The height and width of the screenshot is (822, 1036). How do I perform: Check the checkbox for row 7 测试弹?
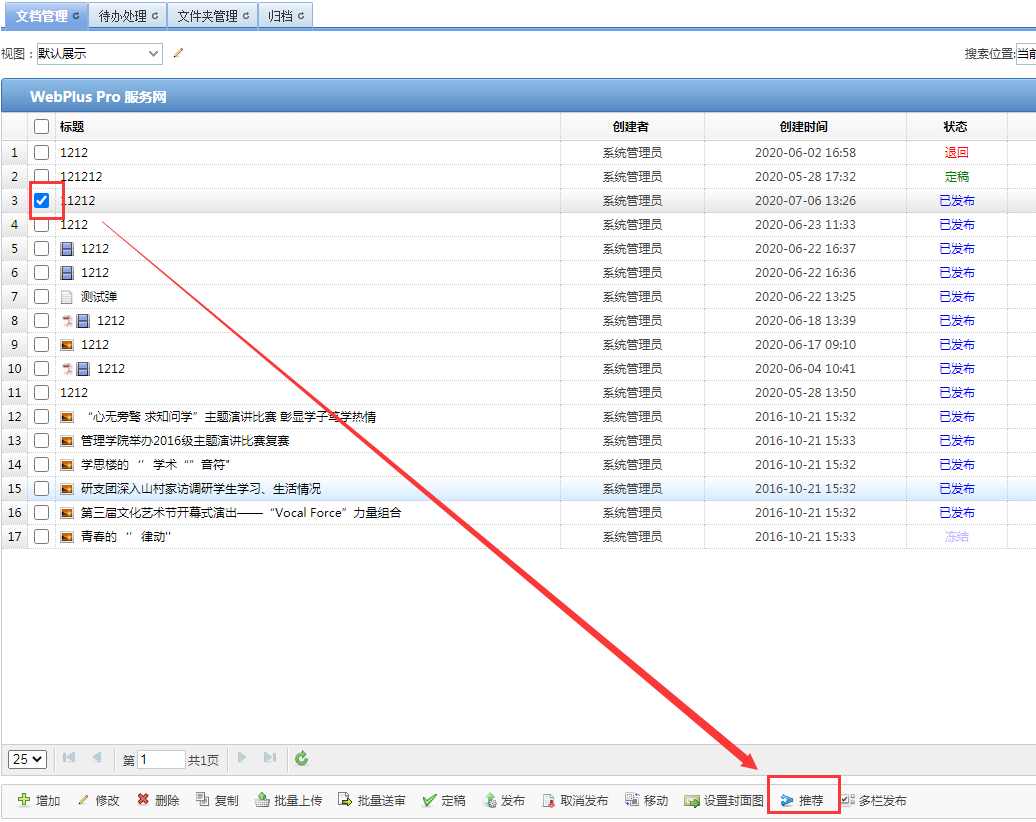pyautogui.click(x=41, y=297)
